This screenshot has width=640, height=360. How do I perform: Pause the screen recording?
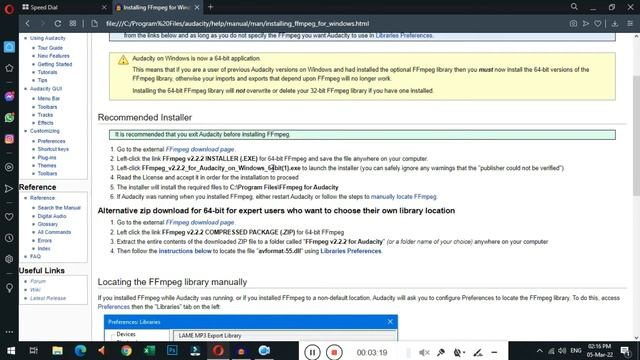[312, 352]
